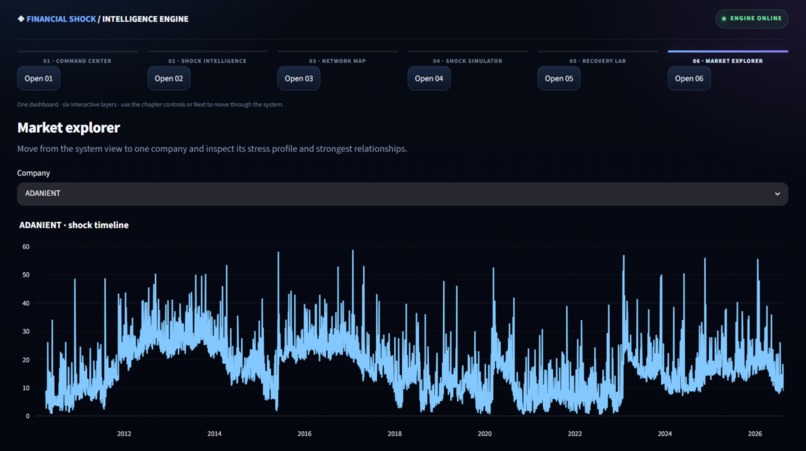Click the Open 06 button
This screenshot has height=451, width=806.
tap(689, 79)
